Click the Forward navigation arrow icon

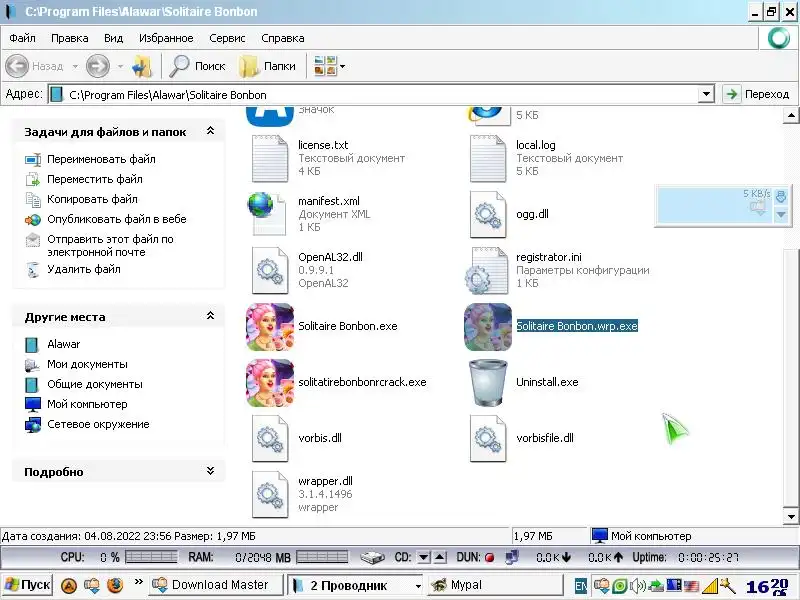[97, 66]
